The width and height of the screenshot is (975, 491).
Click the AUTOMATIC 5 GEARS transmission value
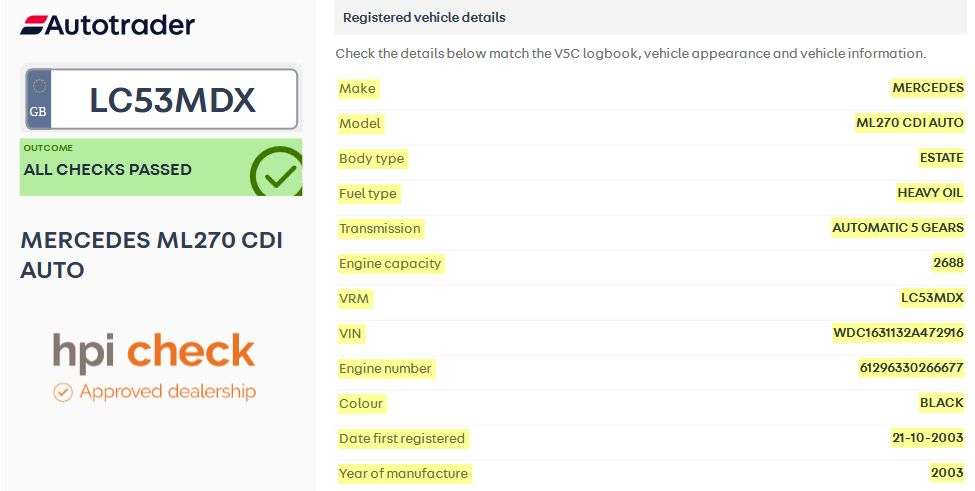(x=897, y=228)
